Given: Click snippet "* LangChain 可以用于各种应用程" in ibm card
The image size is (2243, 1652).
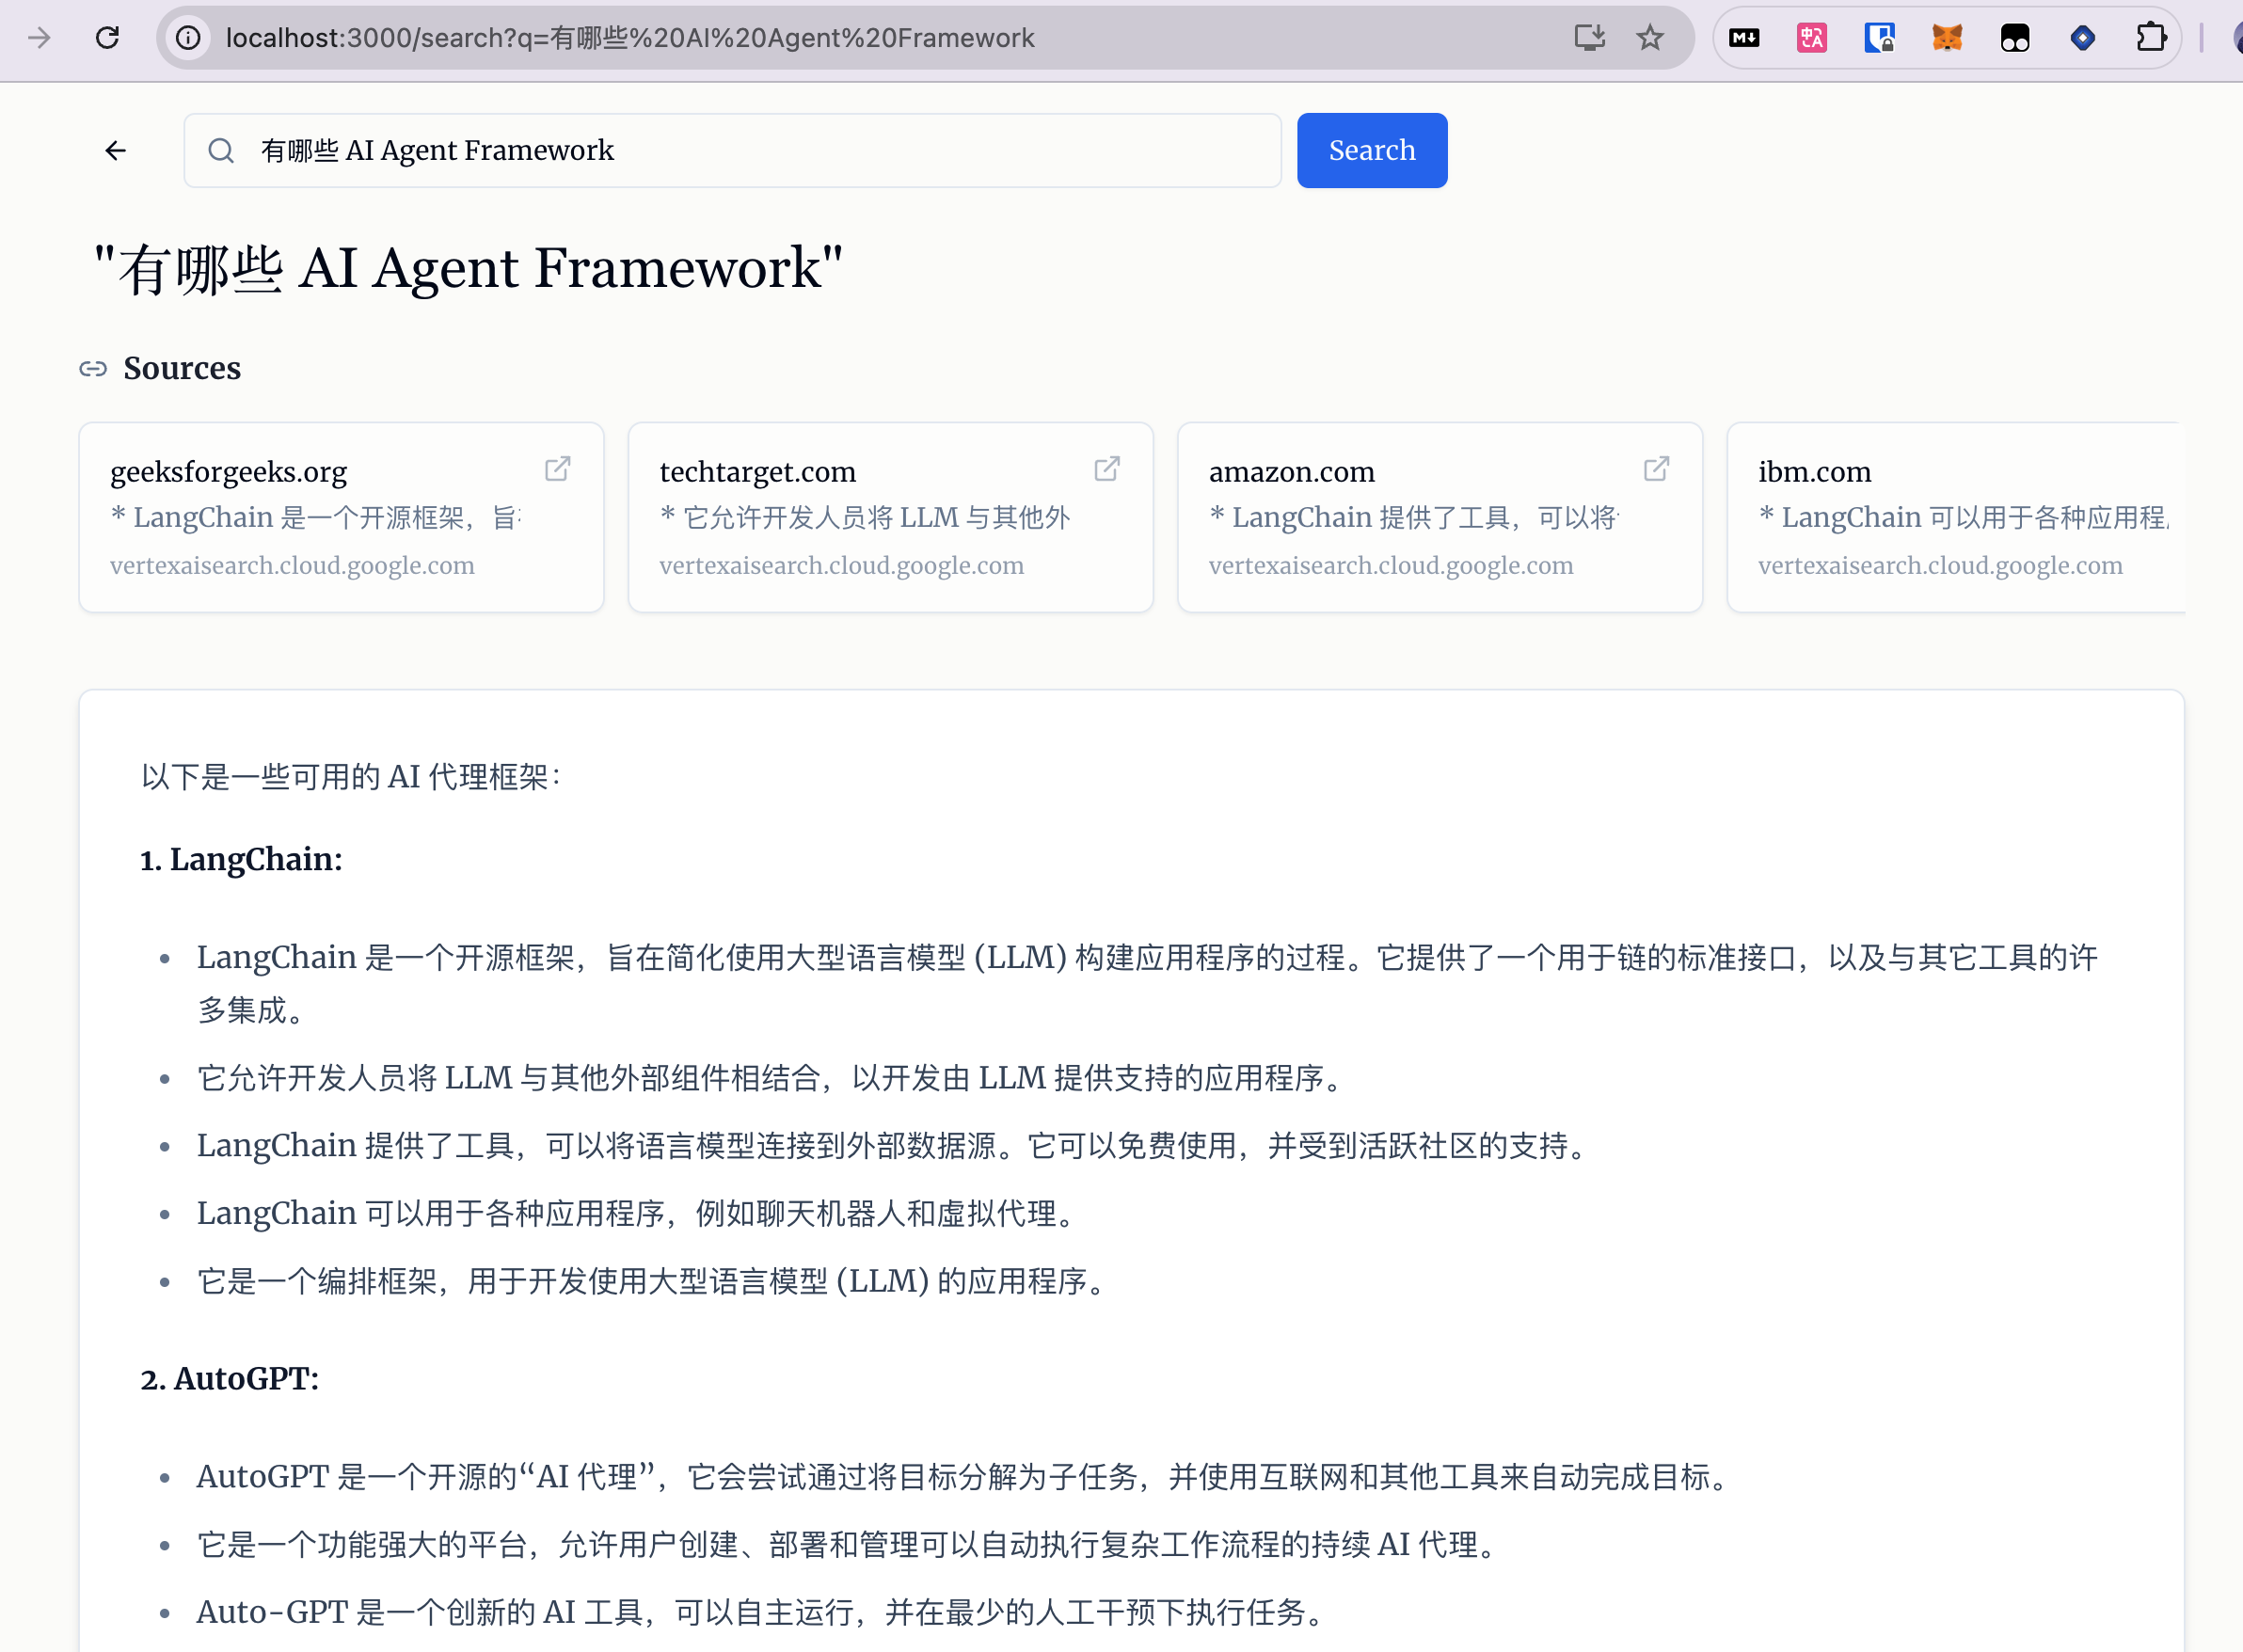Looking at the screenshot, I should tap(1964, 517).
